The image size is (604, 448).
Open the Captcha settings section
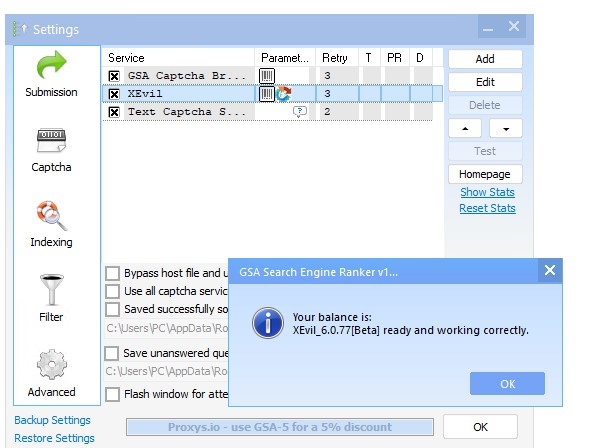tap(51, 148)
